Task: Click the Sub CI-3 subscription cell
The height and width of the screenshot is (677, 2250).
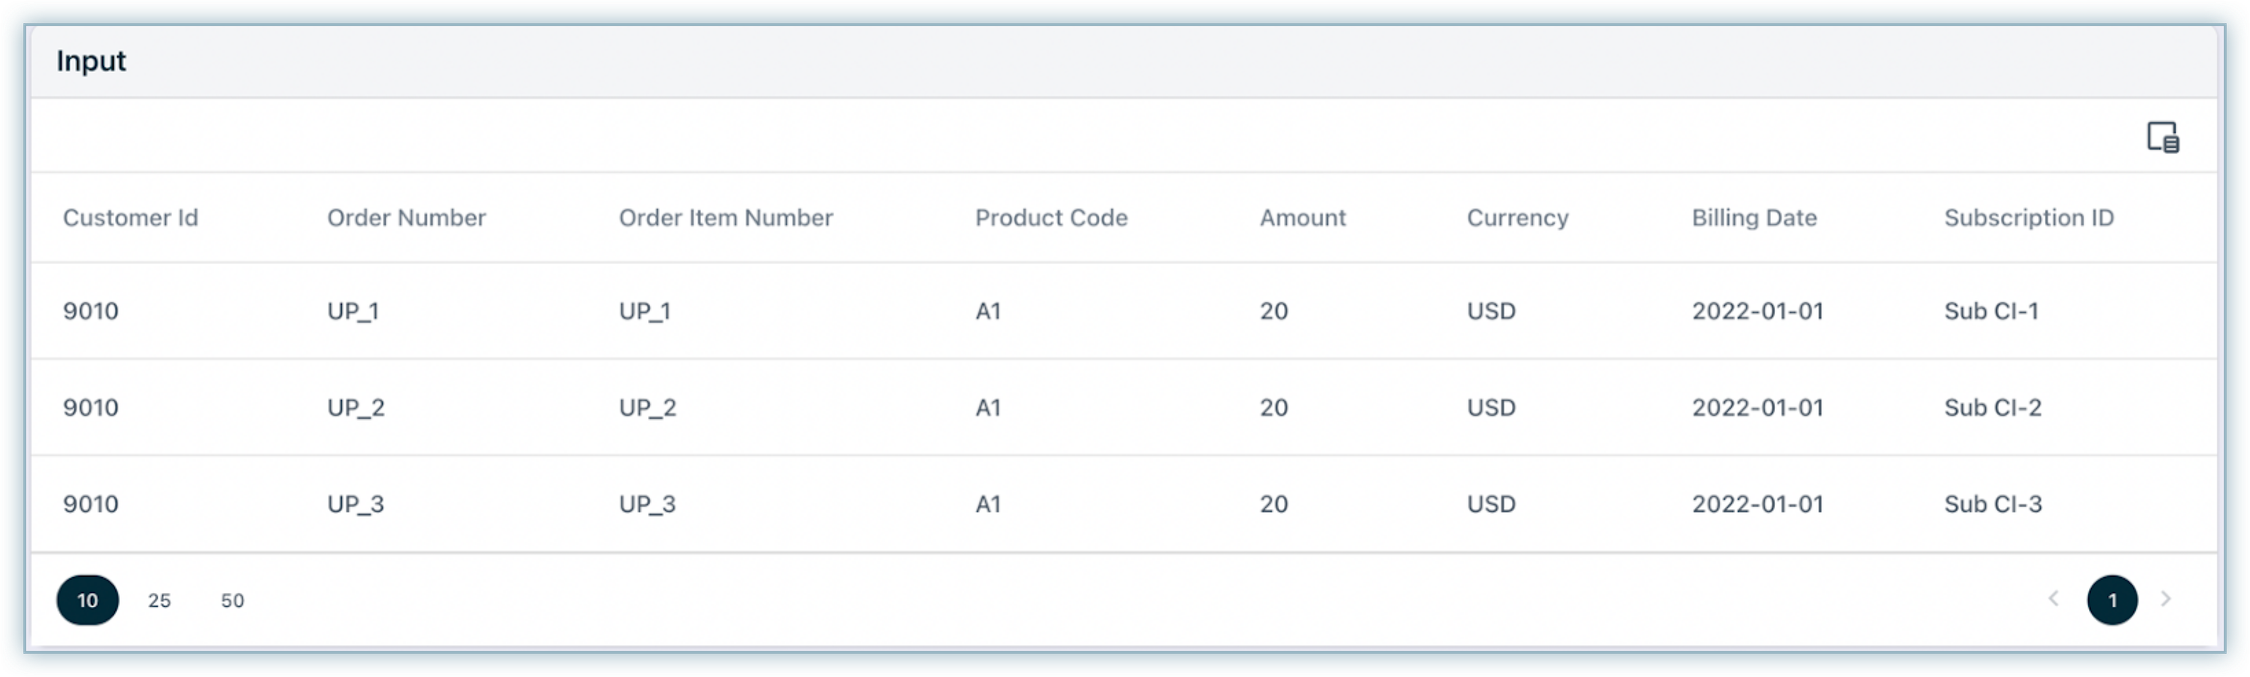Action: point(1992,504)
